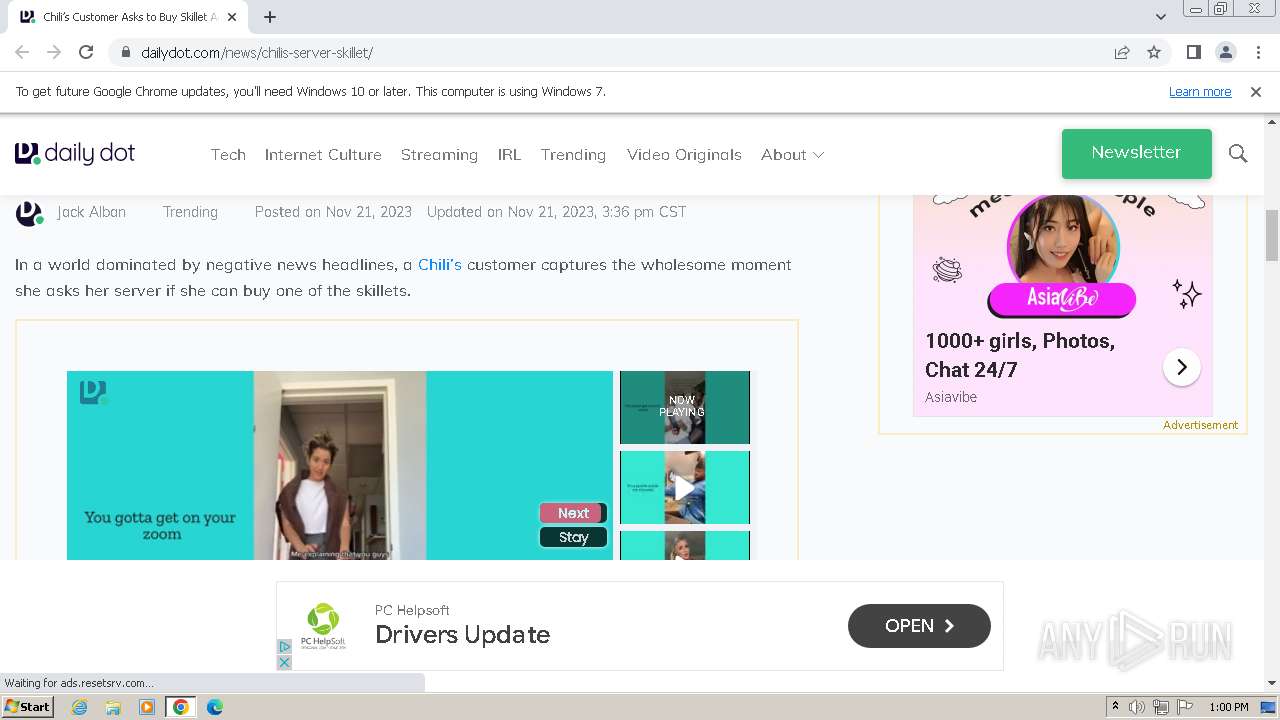Open the Tech menu item
The image size is (1280, 720).
(x=228, y=154)
